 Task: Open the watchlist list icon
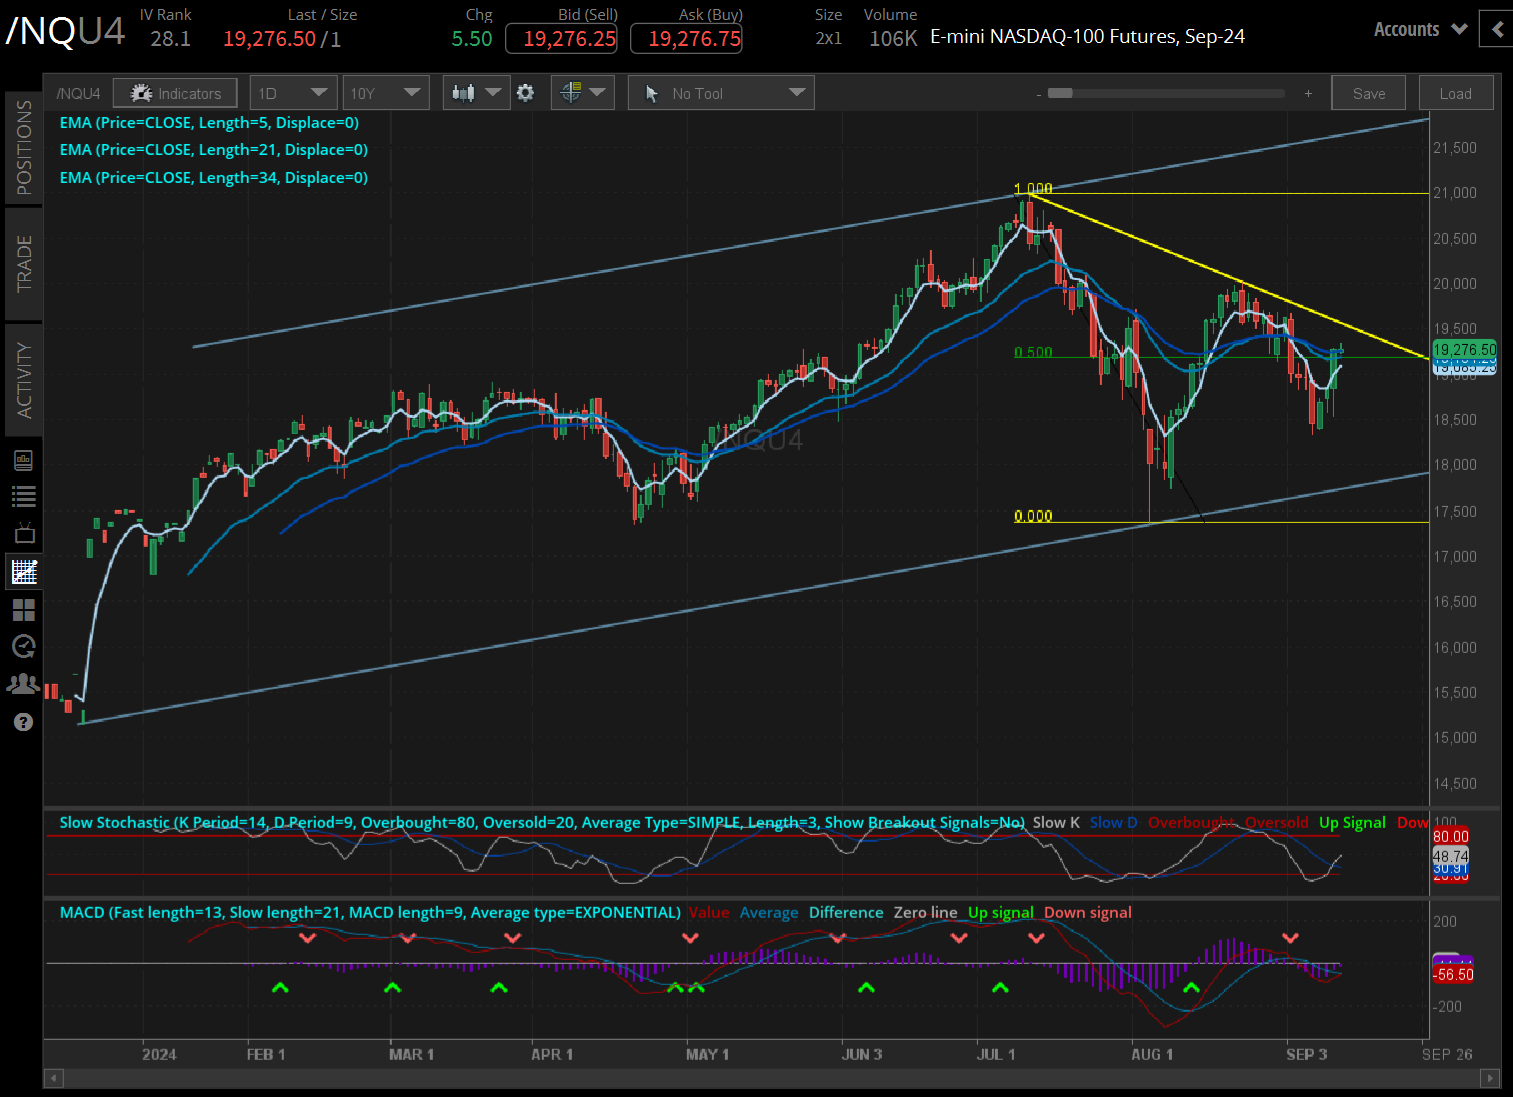(x=23, y=496)
